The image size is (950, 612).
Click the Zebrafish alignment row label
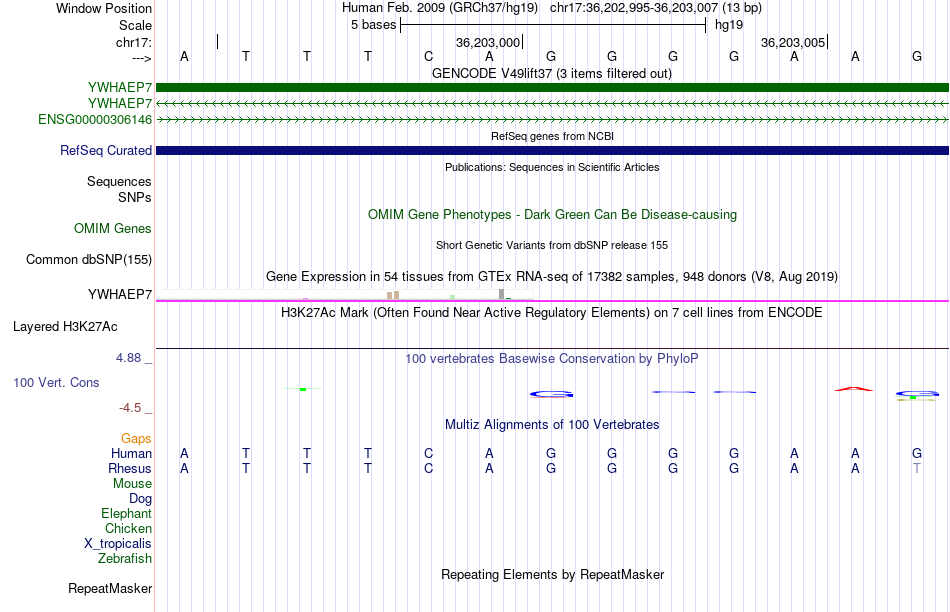[x=125, y=559]
